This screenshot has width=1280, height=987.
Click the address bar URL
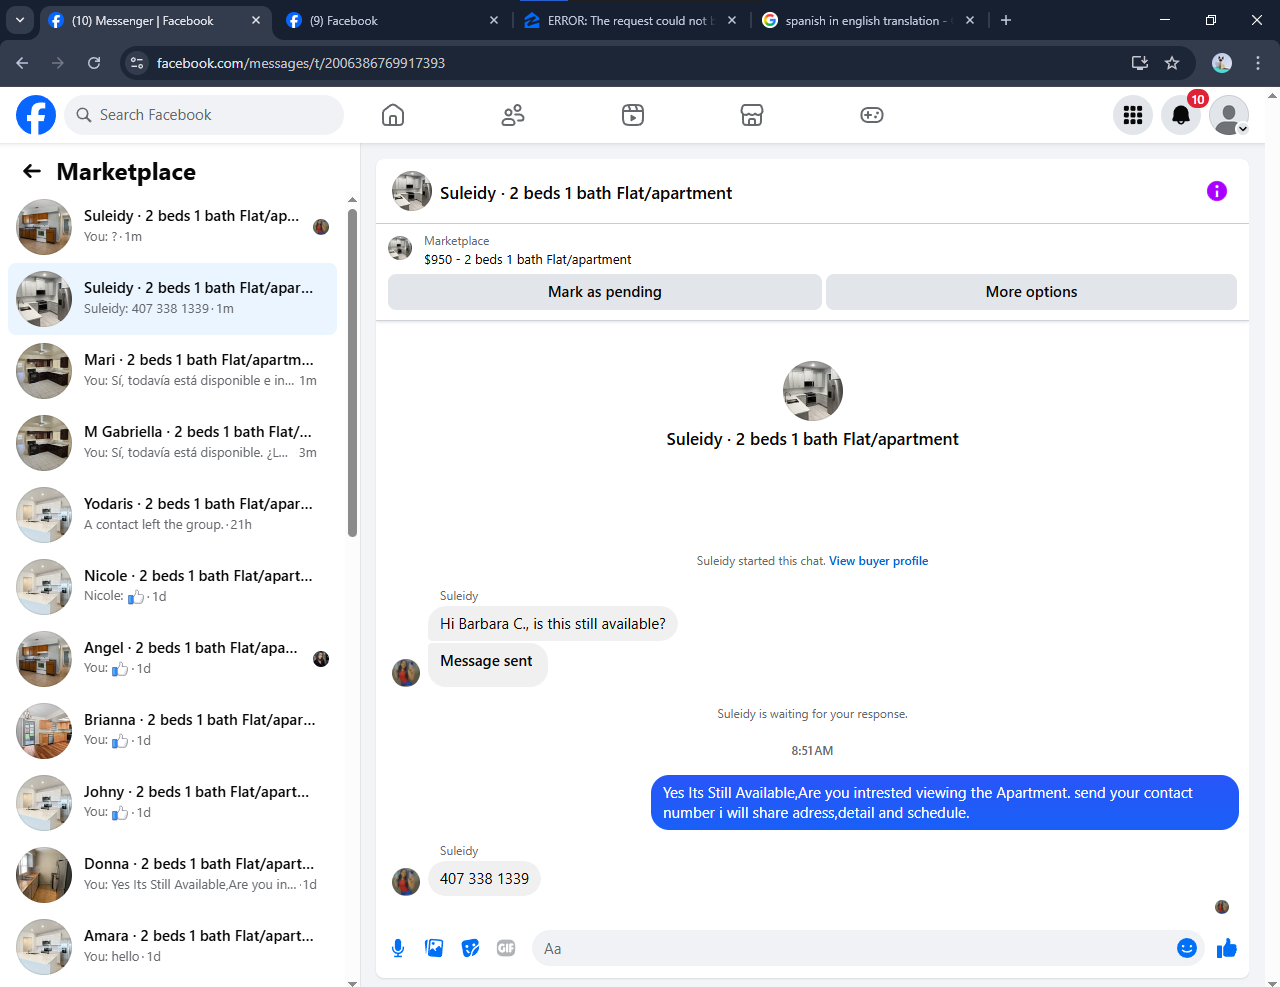pyautogui.click(x=301, y=63)
